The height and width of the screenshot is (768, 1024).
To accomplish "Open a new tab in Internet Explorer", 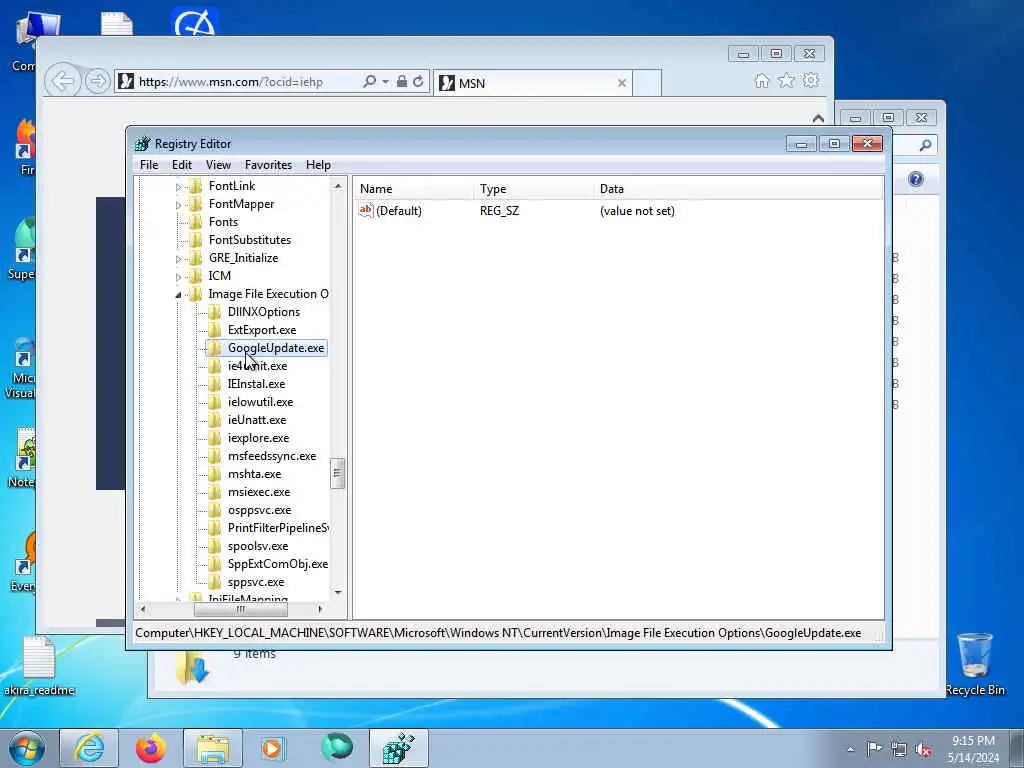I will tap(648, 83).
